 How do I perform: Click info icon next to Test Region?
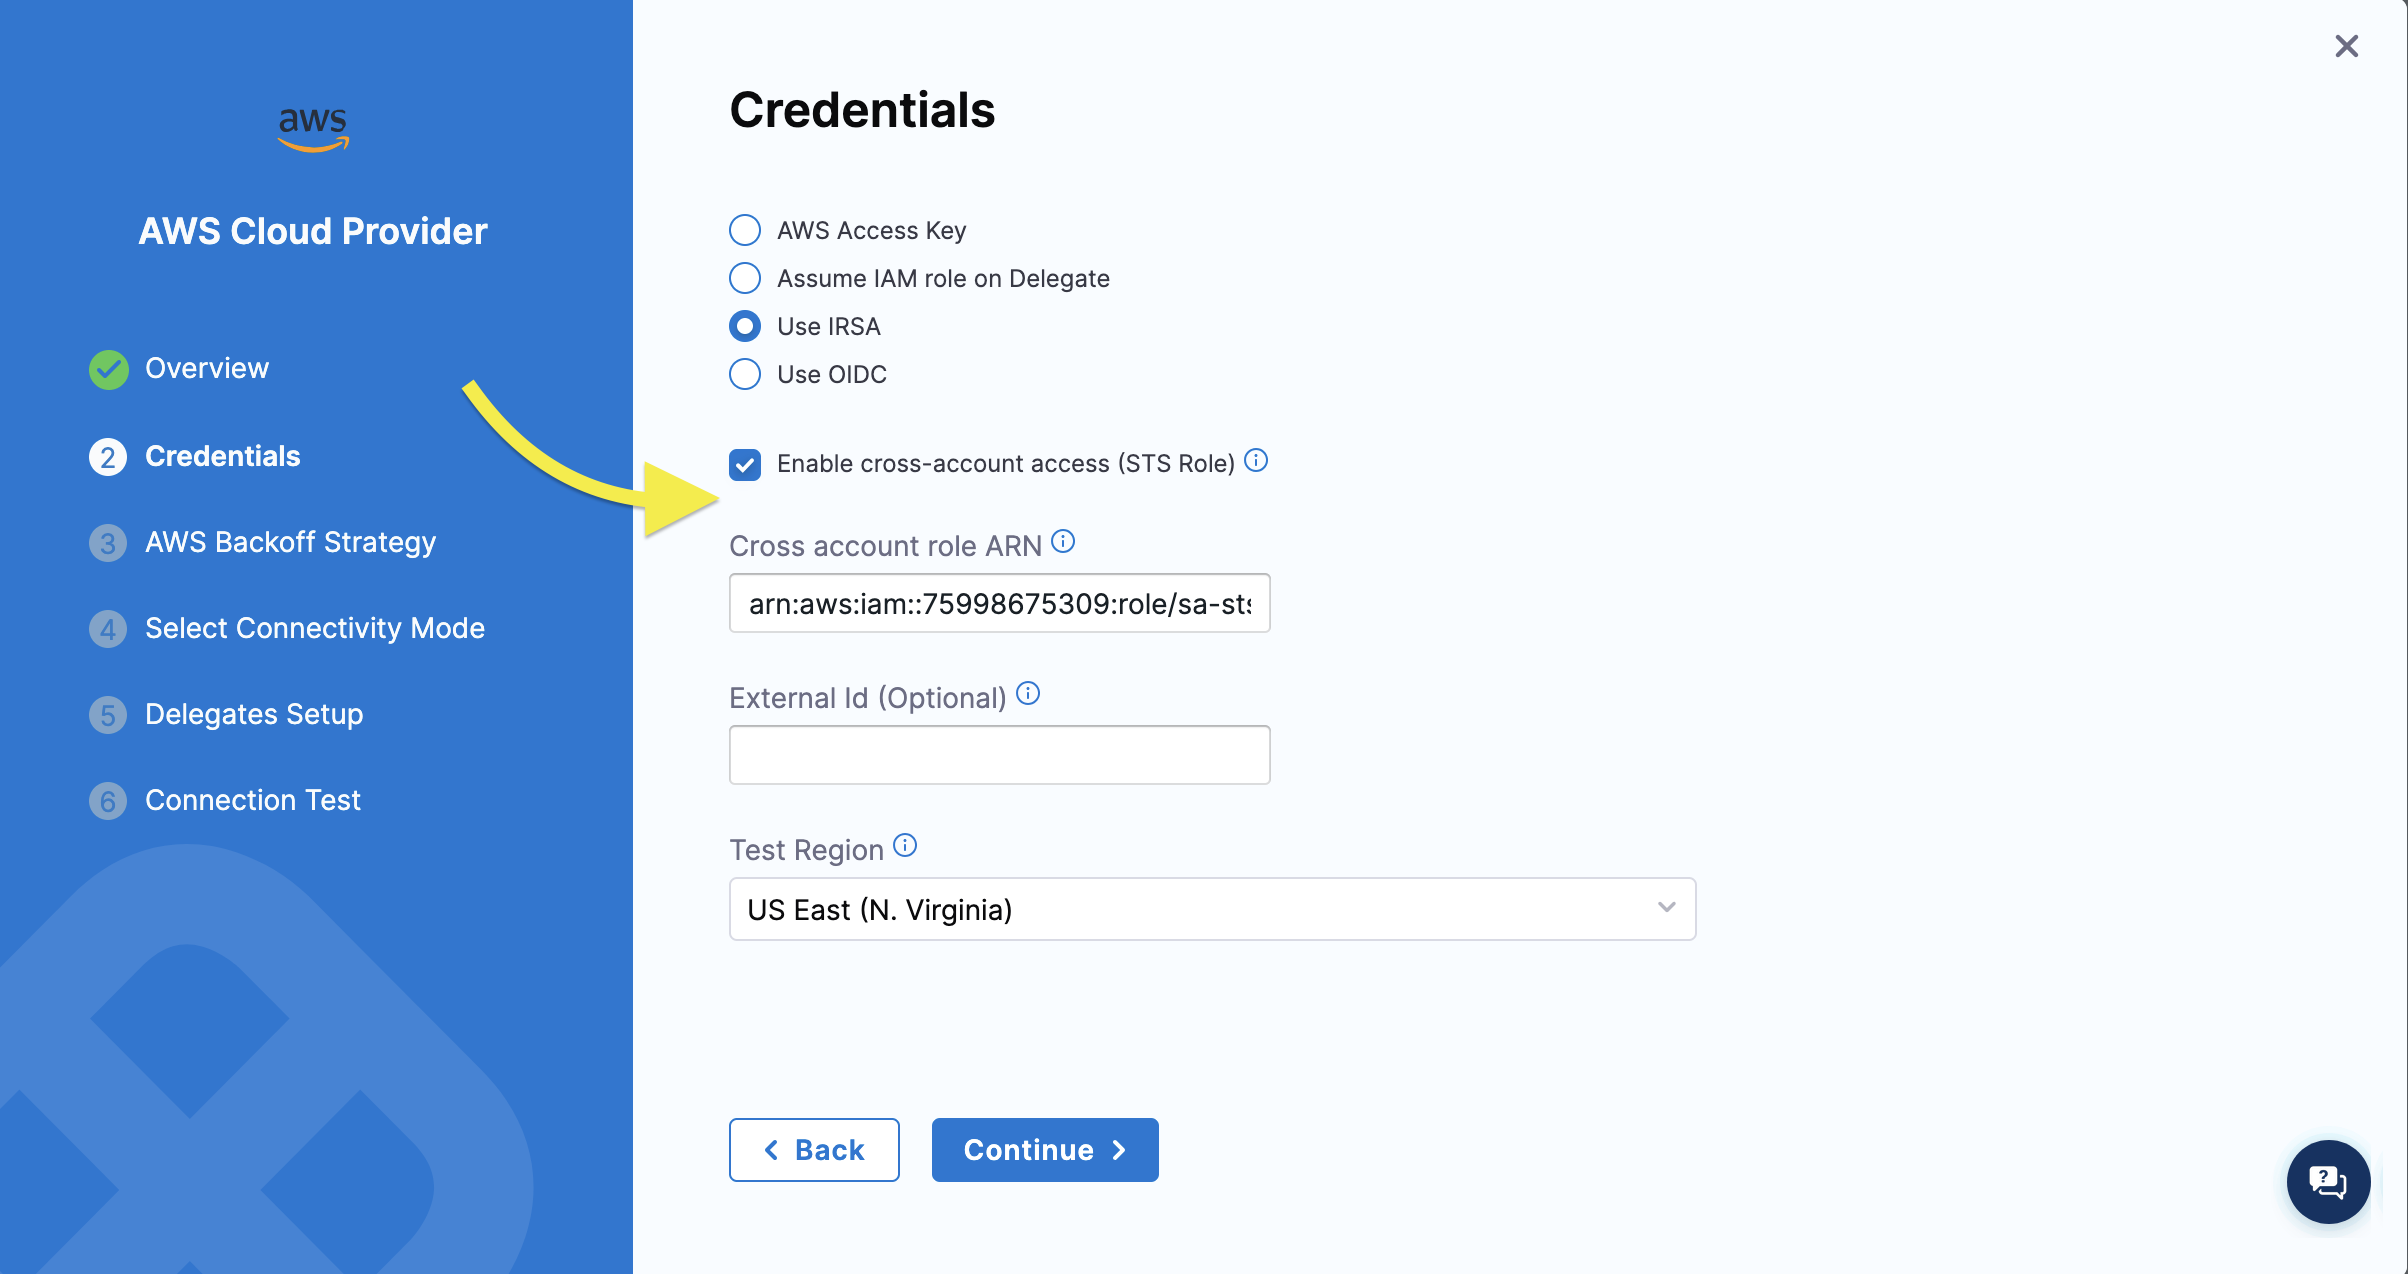pos(905,846)
